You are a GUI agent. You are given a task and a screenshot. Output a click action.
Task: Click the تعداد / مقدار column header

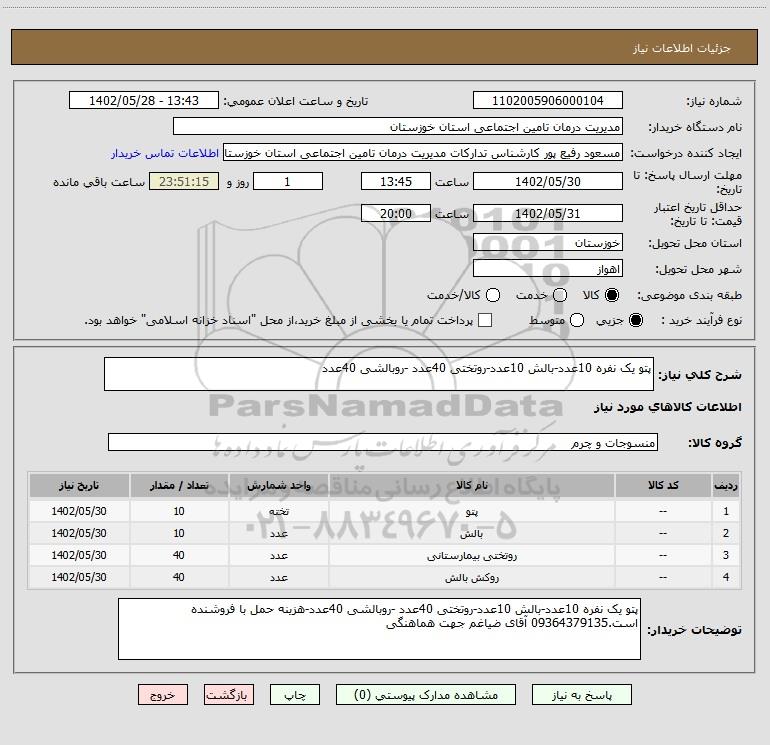(179, 485)
